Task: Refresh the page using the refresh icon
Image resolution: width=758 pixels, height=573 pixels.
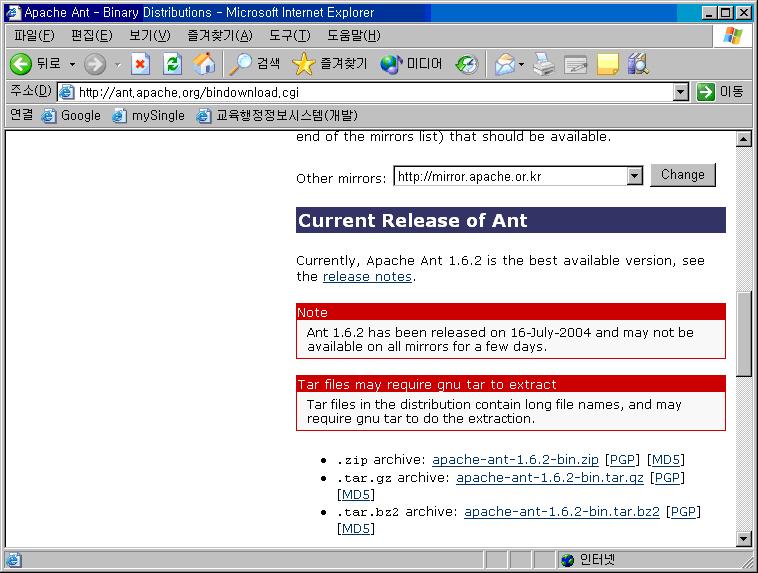Action: pos(173,64)
